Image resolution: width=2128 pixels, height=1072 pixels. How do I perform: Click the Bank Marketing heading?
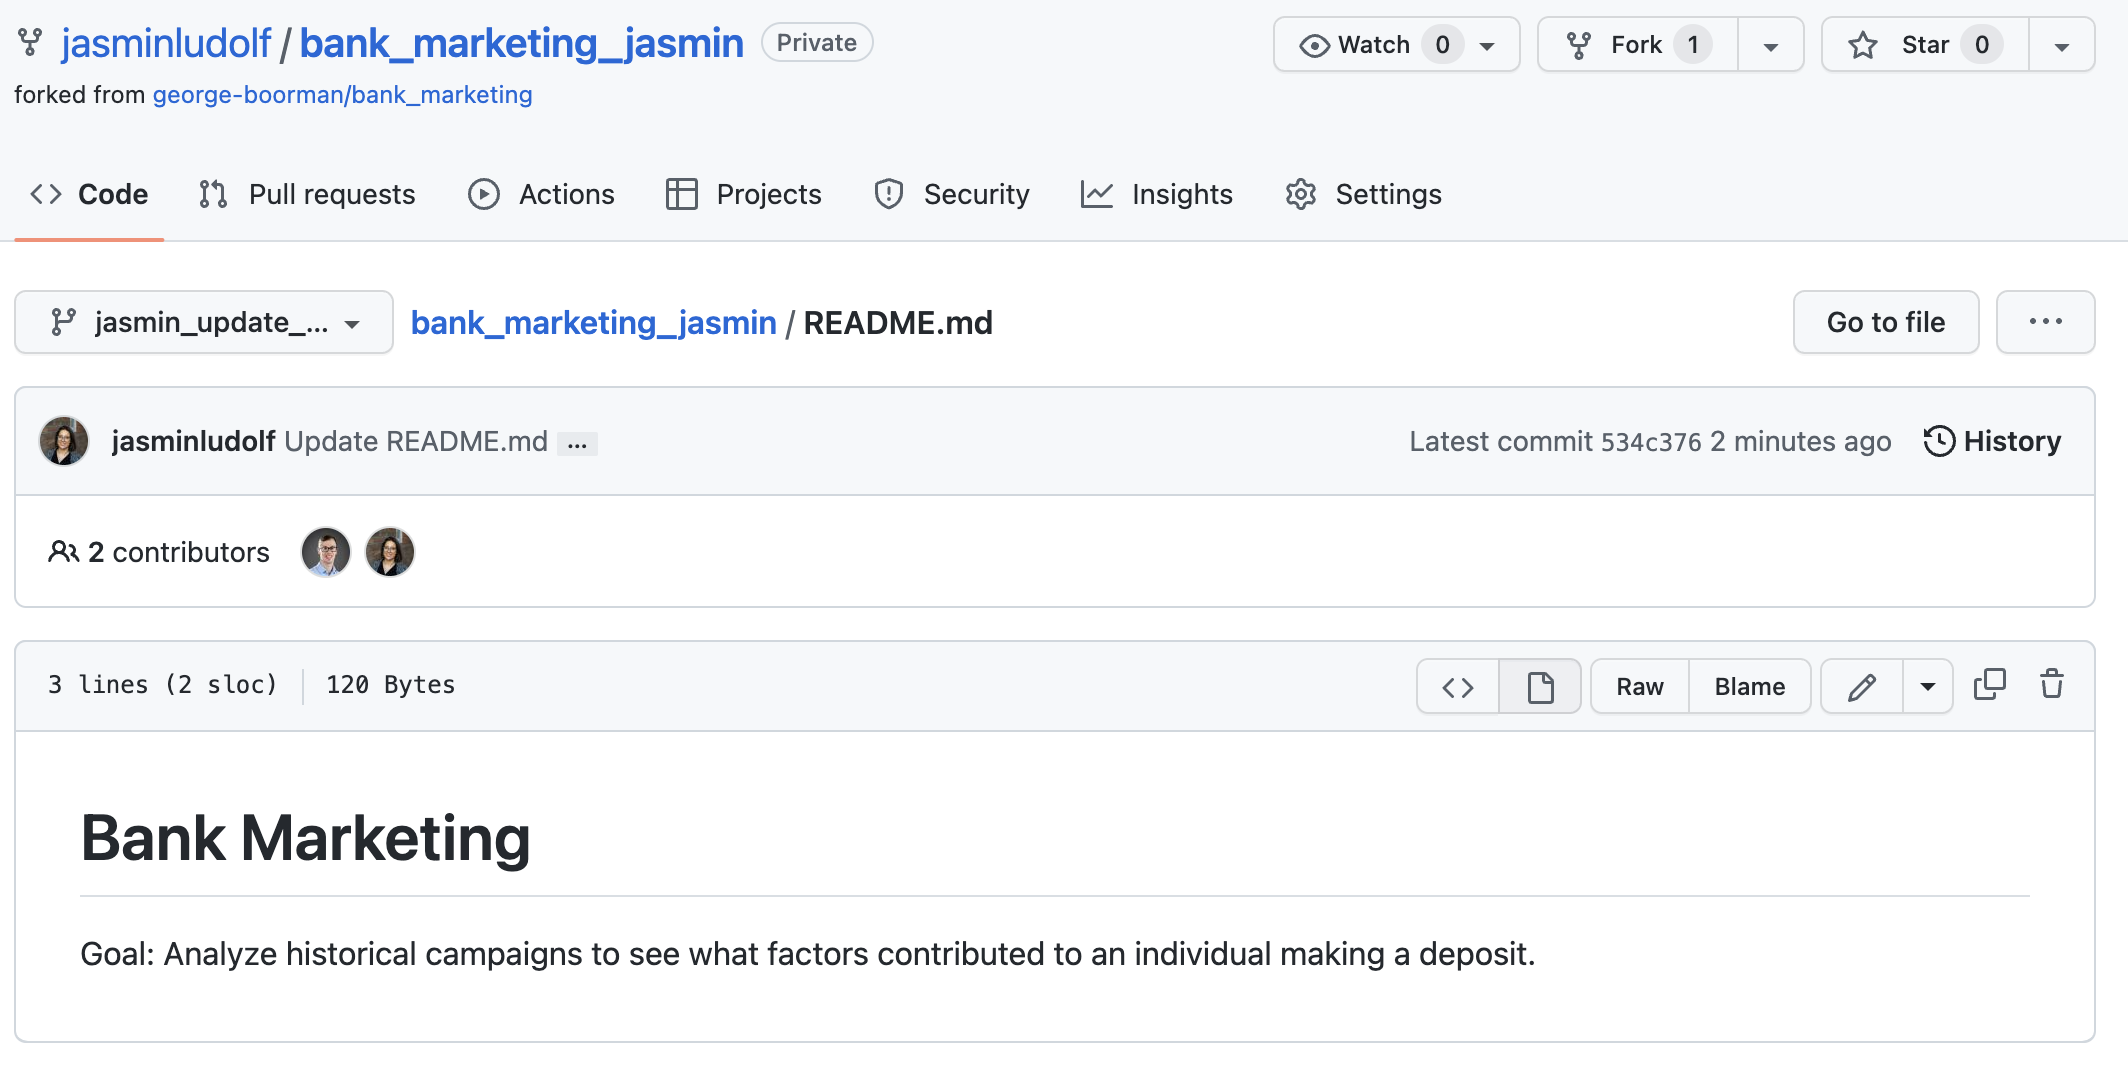[305, 838]
